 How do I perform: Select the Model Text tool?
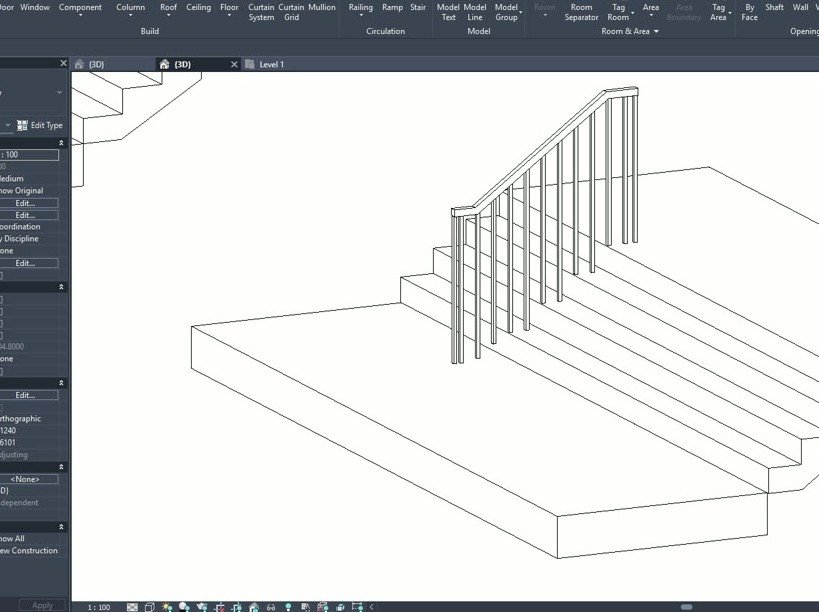coord(448,12)
